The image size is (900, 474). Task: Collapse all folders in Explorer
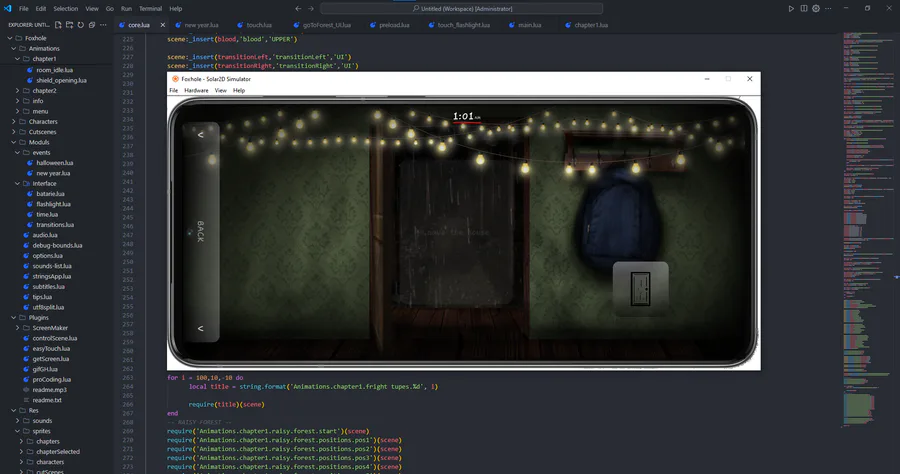tap(92, 25)
